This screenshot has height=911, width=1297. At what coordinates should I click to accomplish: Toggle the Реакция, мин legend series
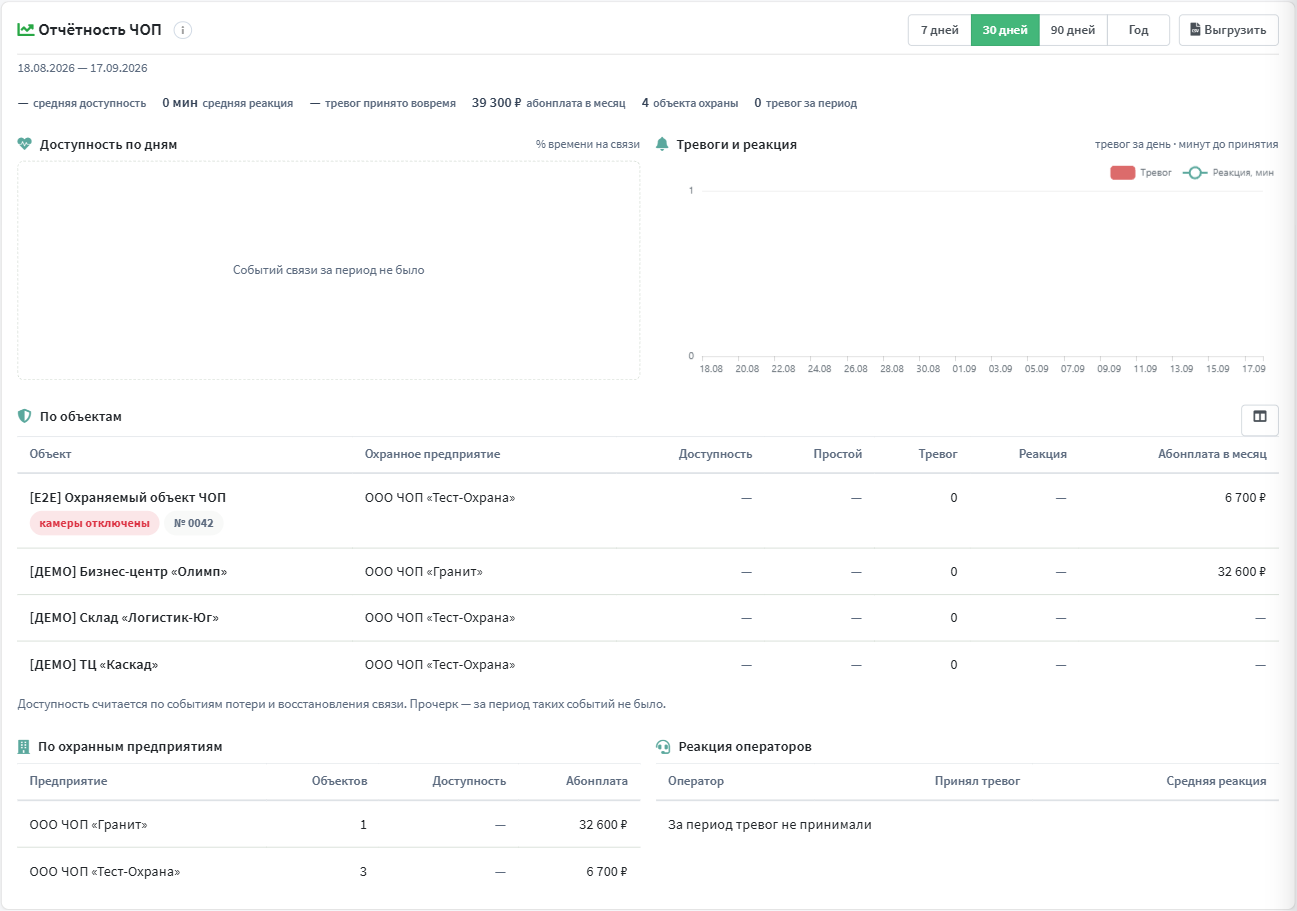point(1228,173)
